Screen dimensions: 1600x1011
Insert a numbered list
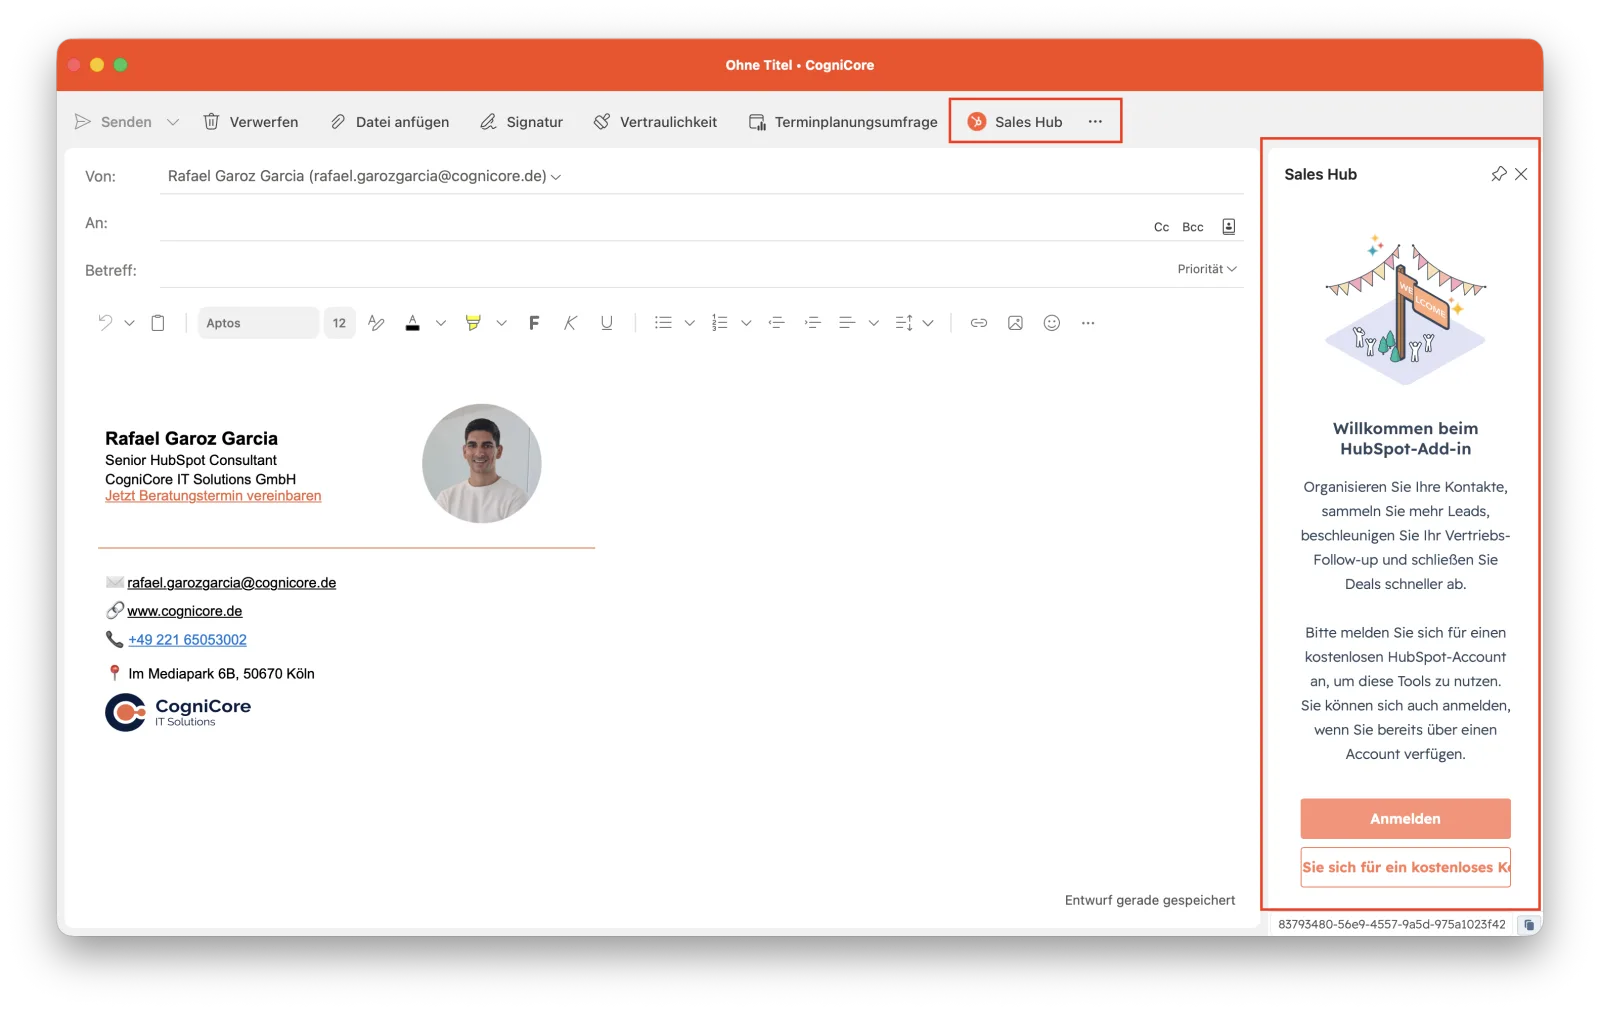(719, 323)
